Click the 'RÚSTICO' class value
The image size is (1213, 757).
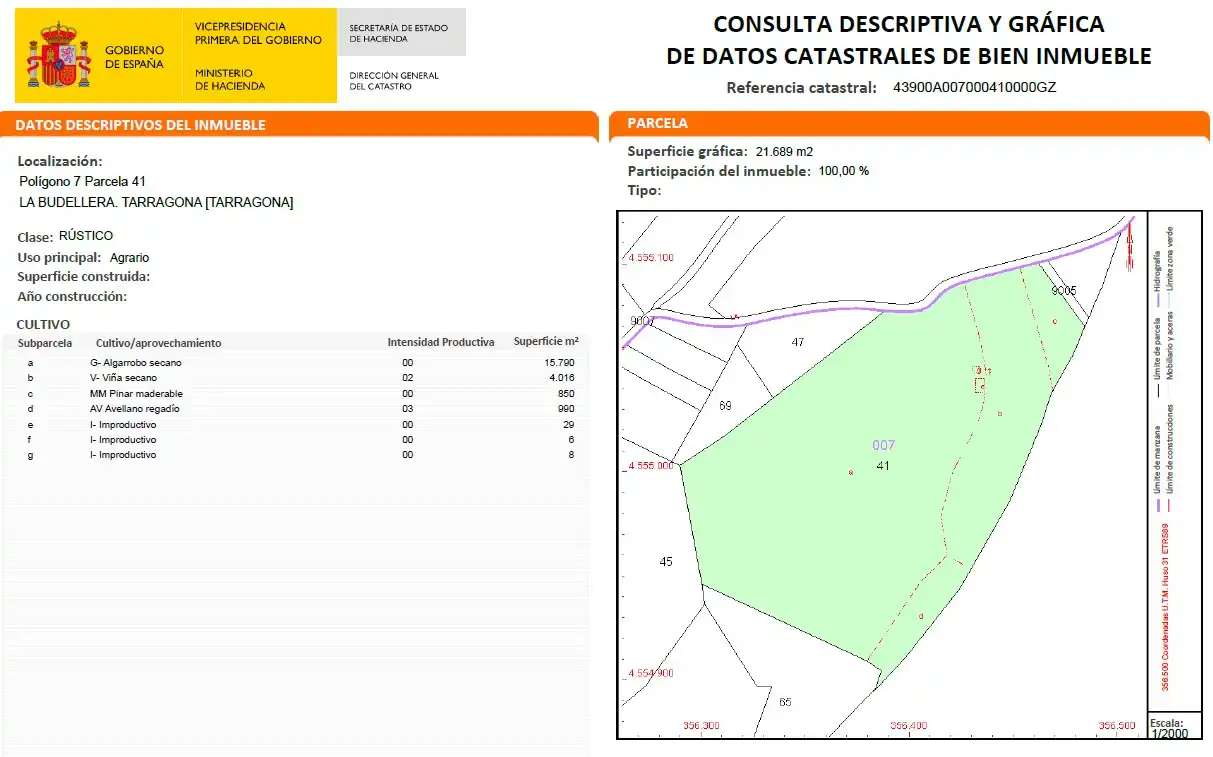[86, 236]
